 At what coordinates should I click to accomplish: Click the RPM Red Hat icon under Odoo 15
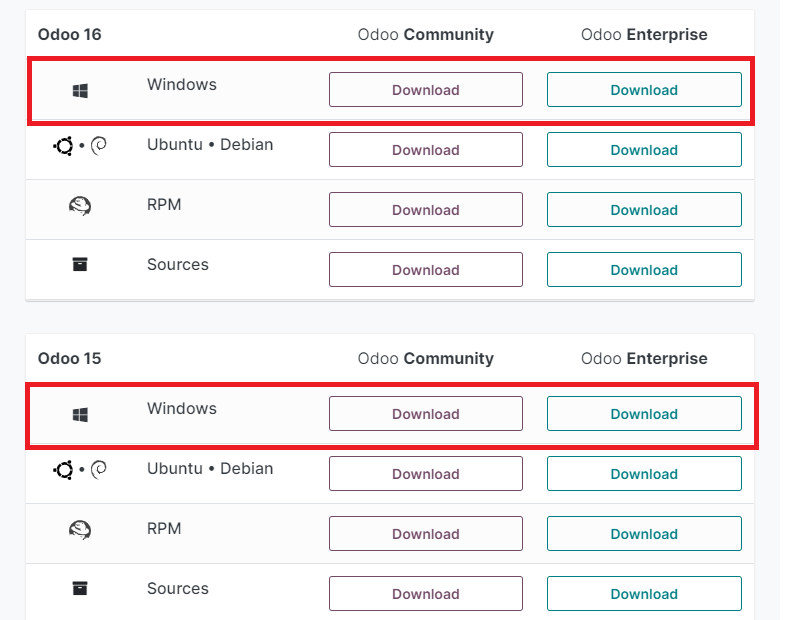coord(80,530)
